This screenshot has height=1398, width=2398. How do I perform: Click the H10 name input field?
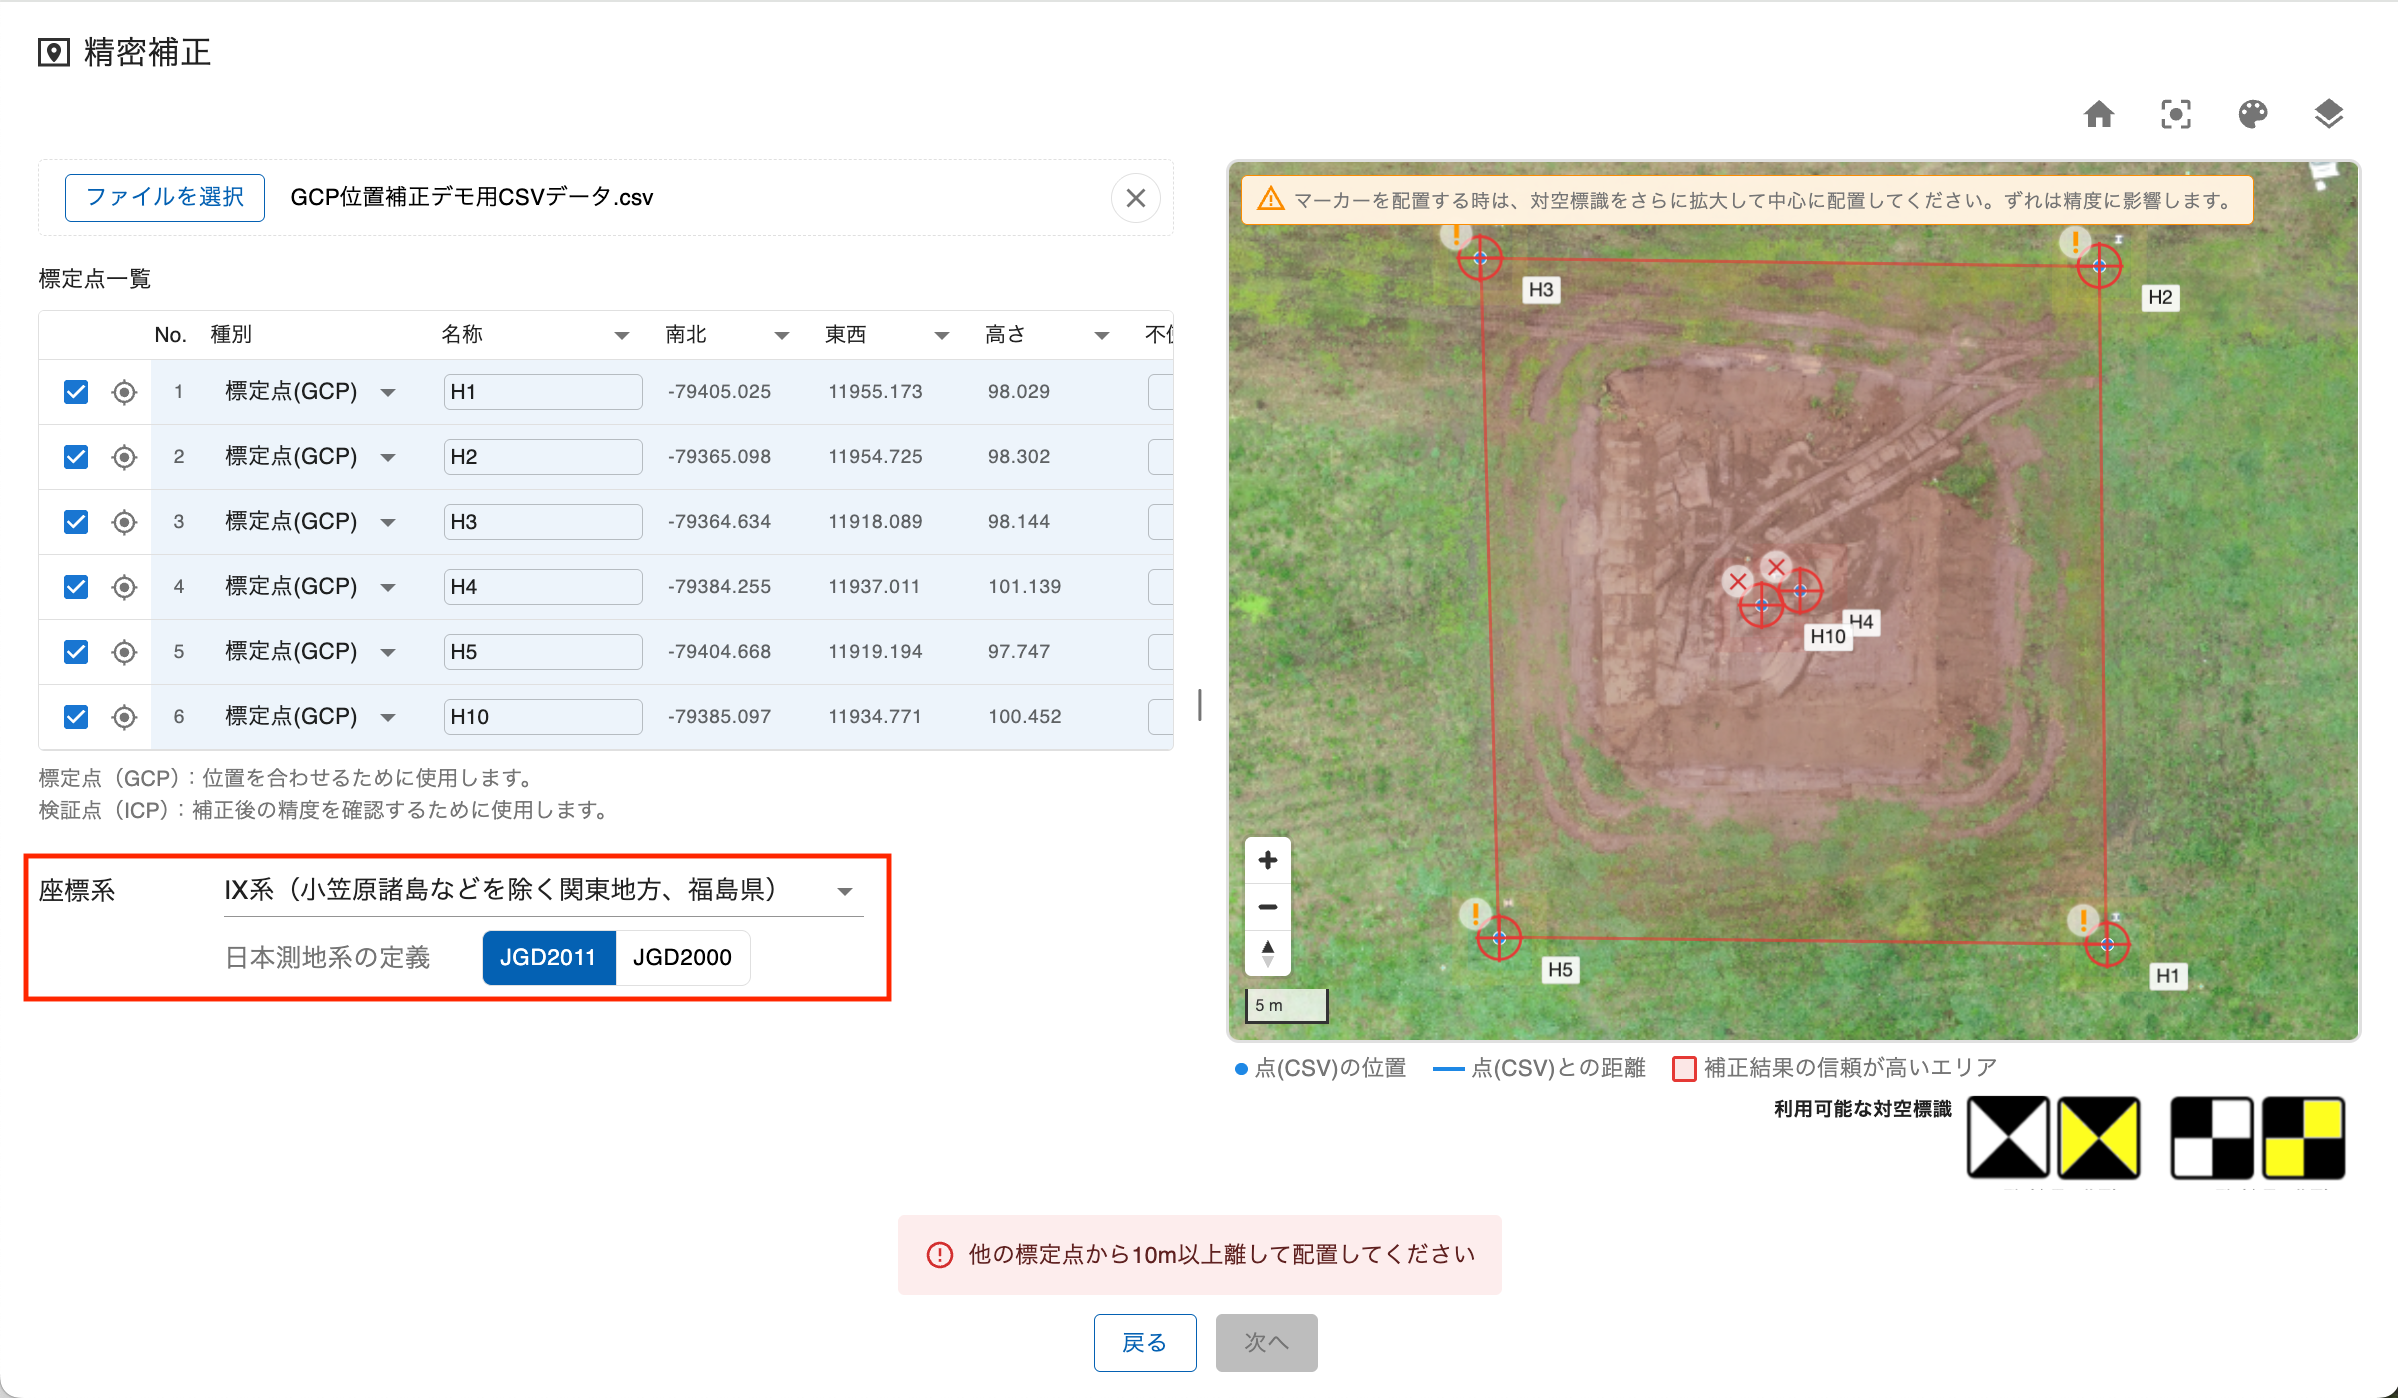pos(542,717)
